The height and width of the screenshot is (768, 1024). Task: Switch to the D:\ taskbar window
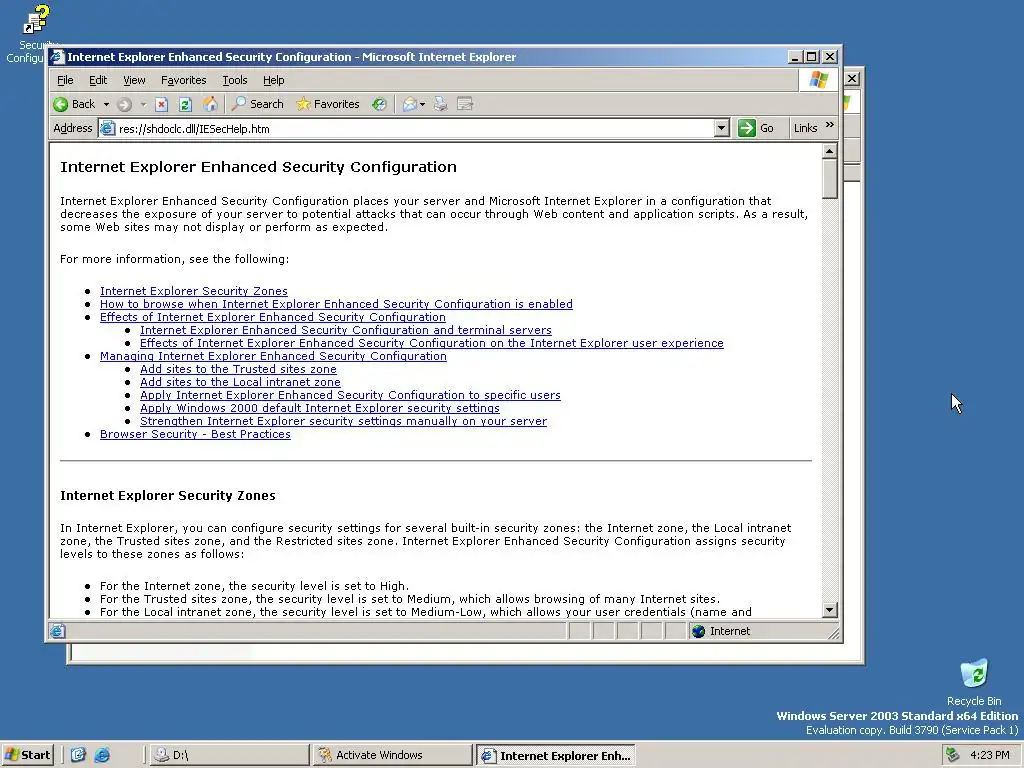(x=229, y=755)
